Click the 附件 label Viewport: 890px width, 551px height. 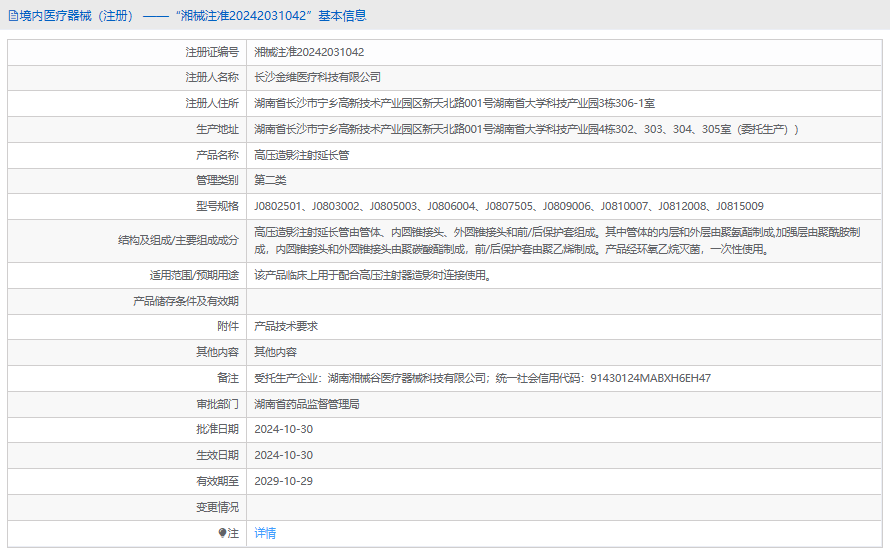(x=228, y=326)
